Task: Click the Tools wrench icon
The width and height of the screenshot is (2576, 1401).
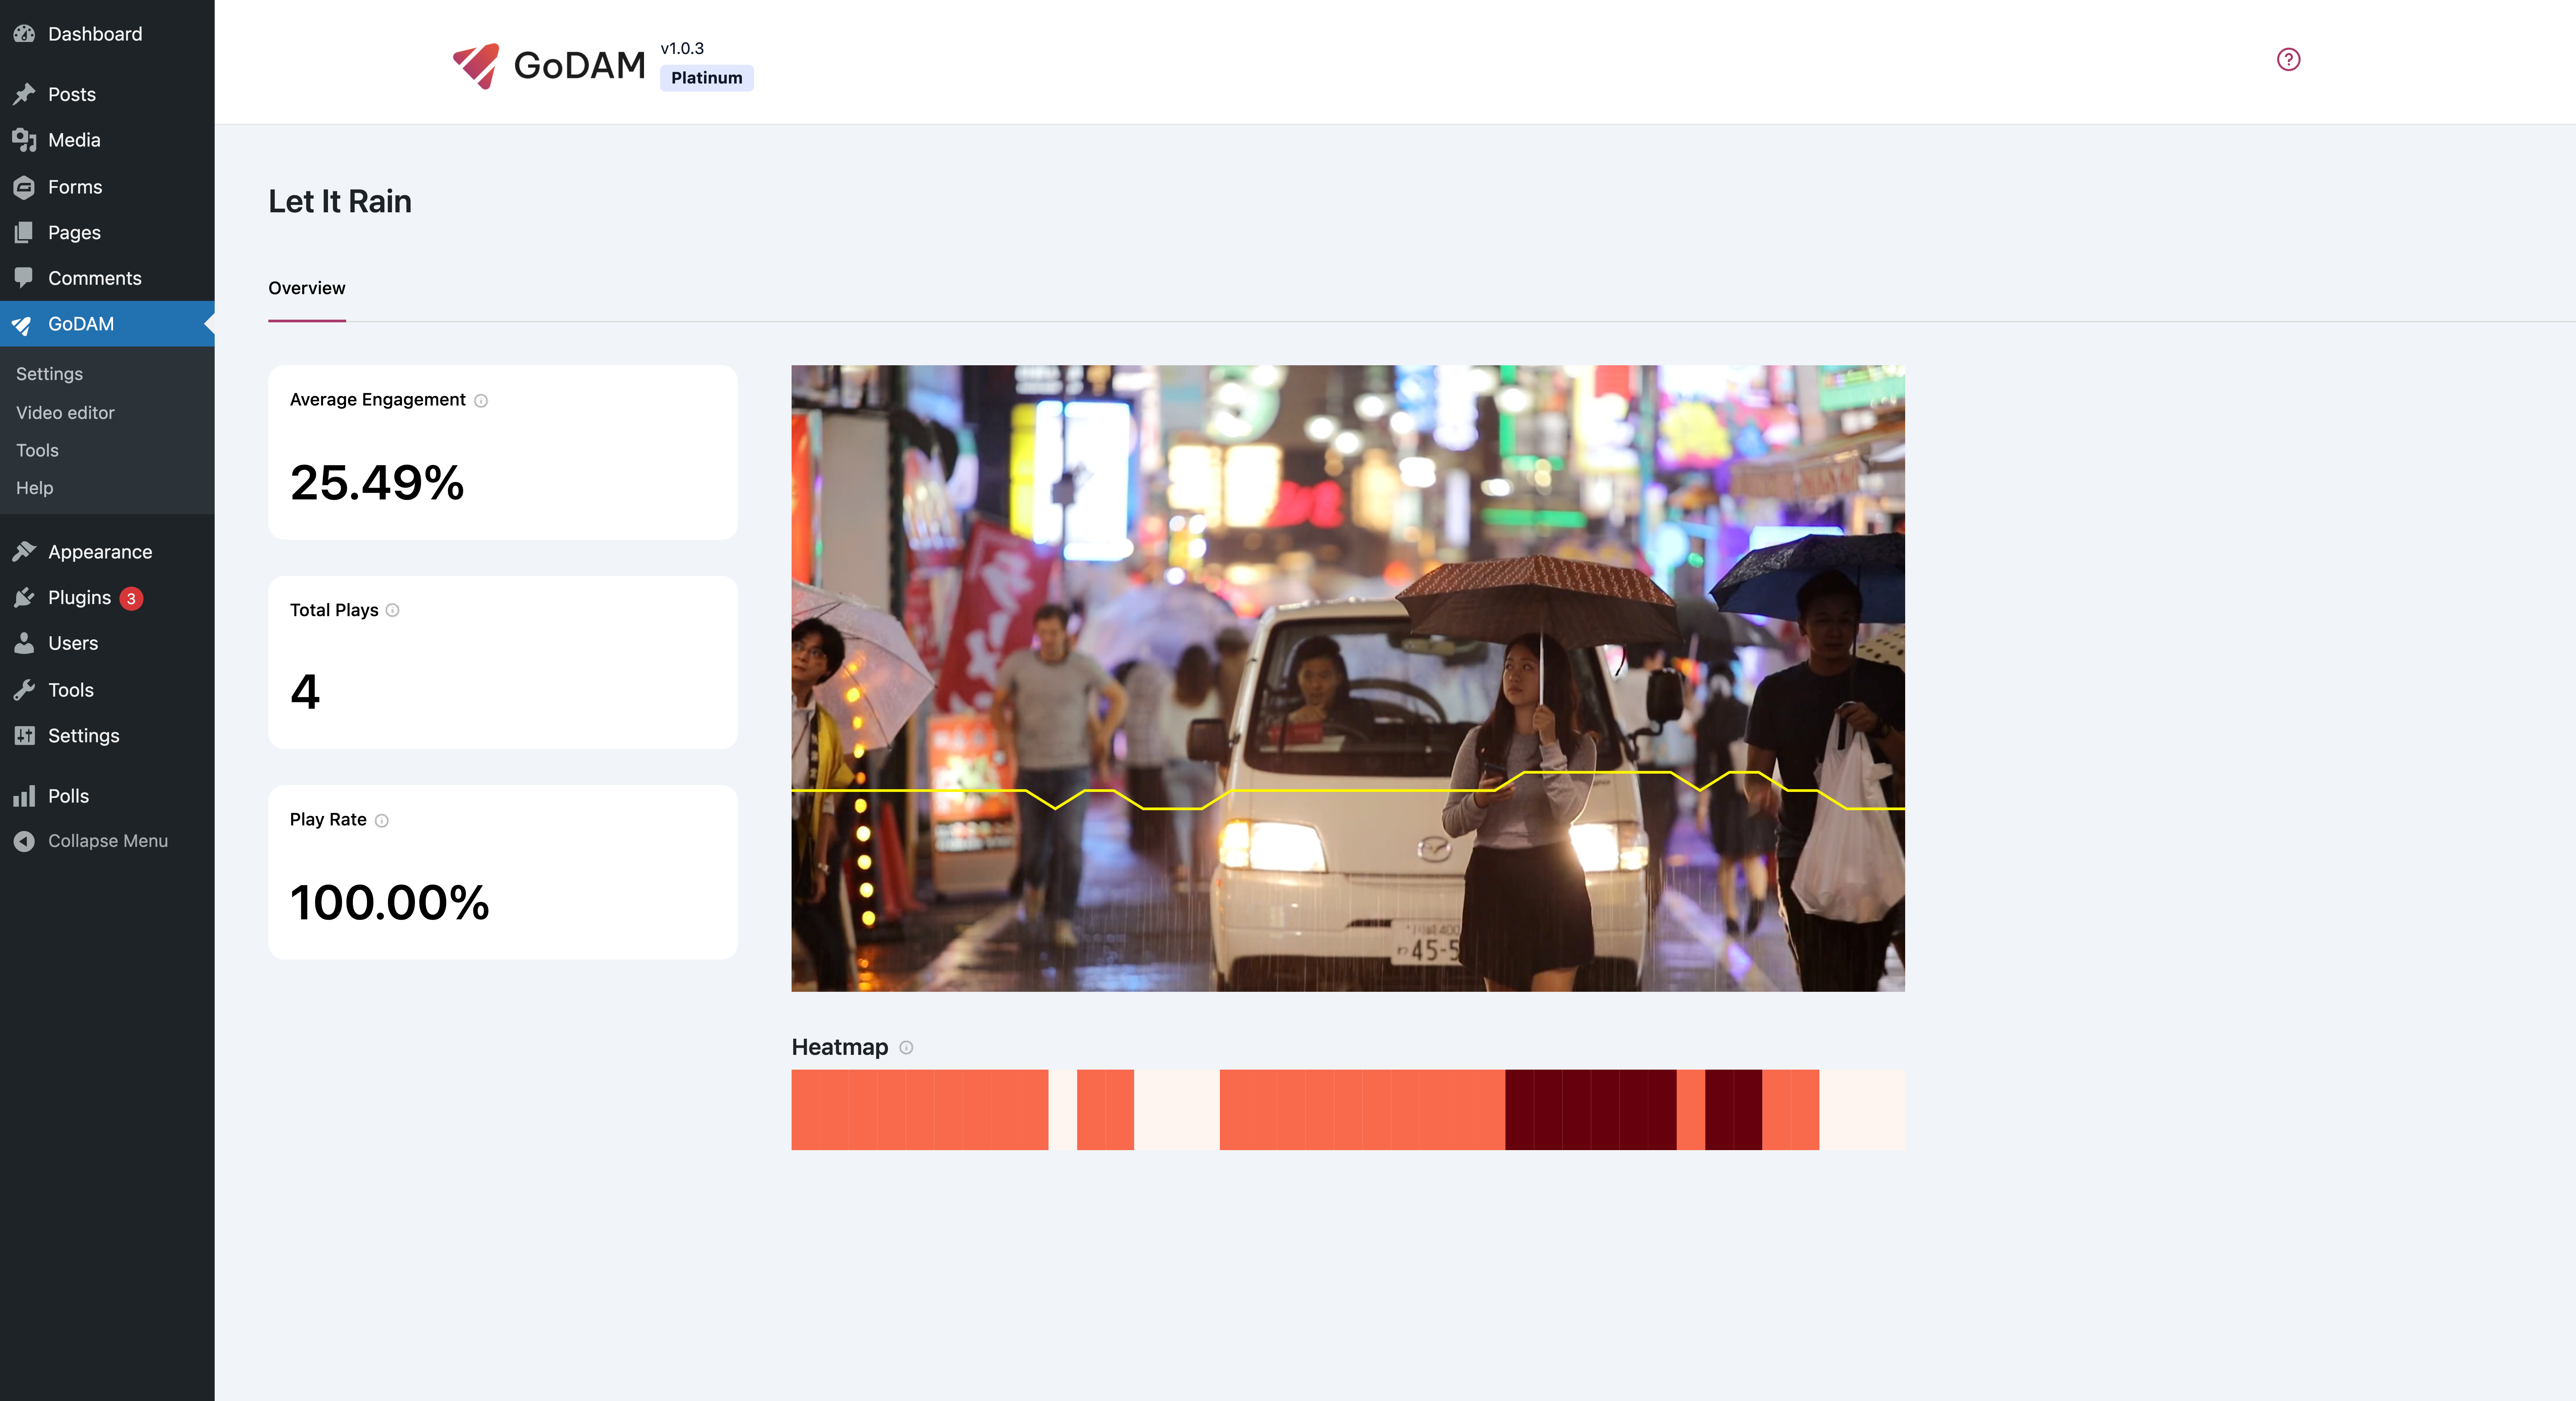Action: point(24,690)
